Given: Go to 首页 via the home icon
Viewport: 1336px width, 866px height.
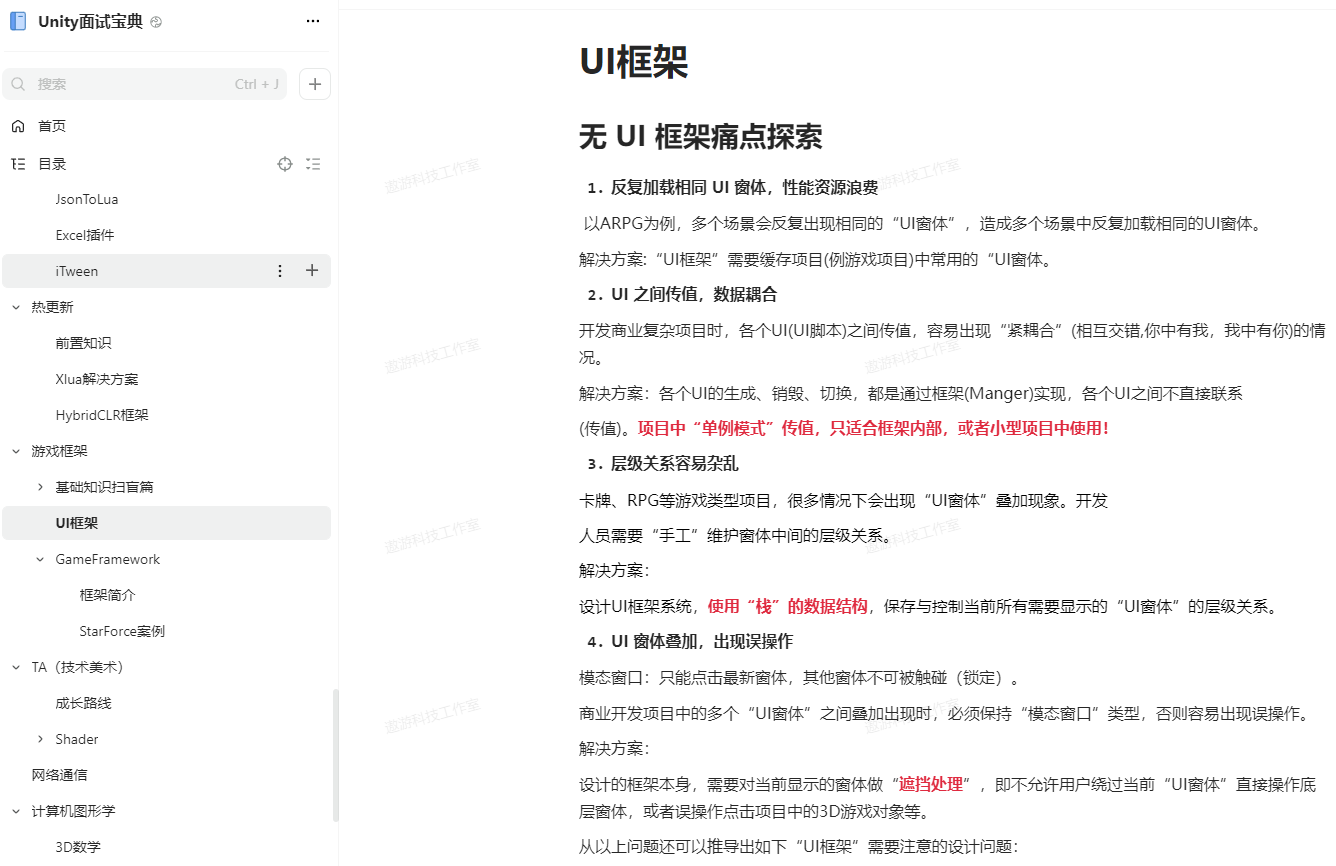Looking at the screenshot, I should [x=18, y=126].
